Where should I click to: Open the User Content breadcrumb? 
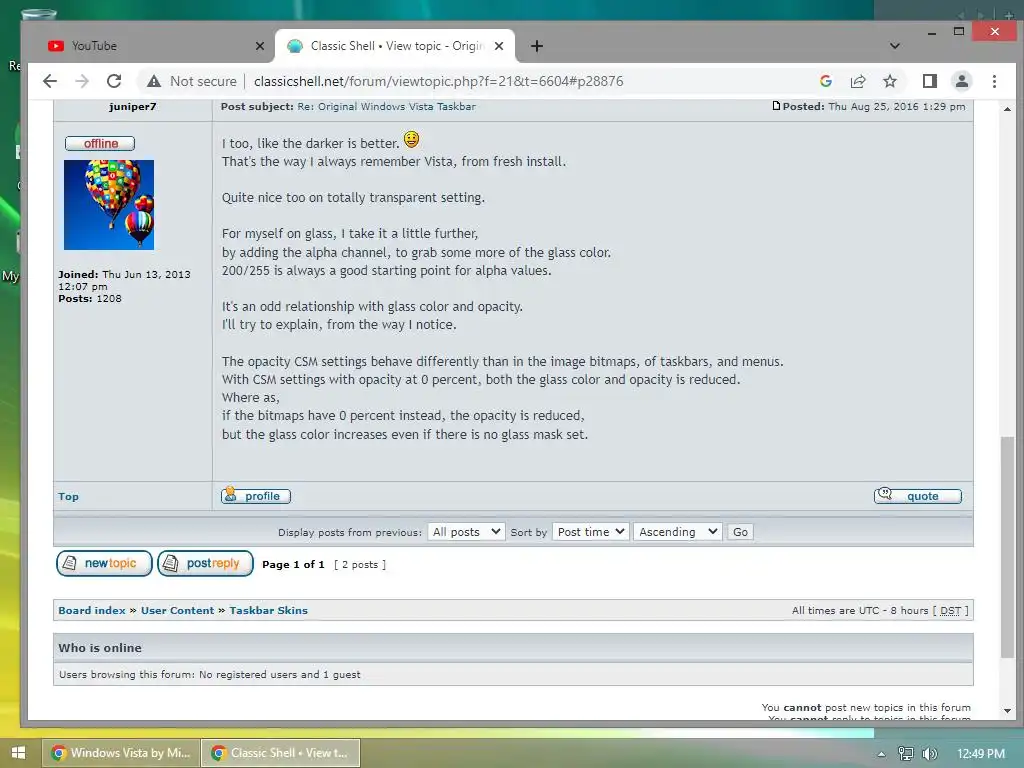[x=177, y=611]
